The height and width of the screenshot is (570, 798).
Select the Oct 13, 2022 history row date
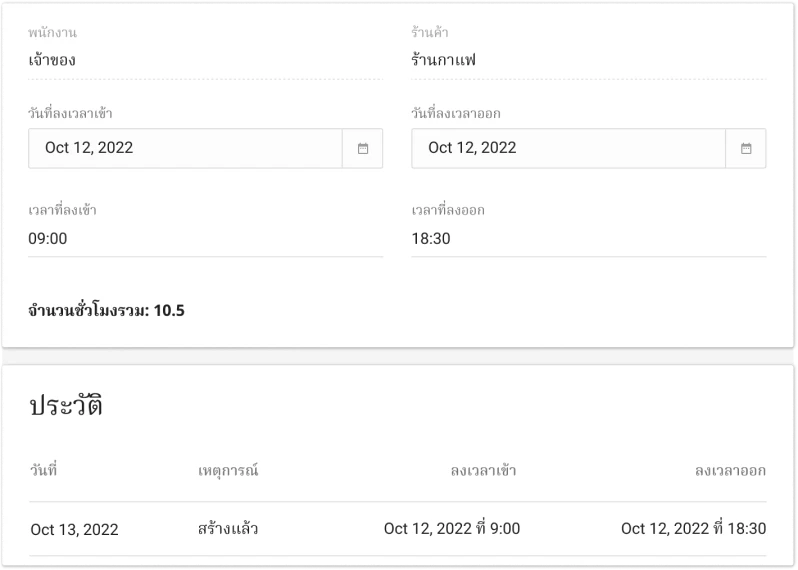point(75,529)
